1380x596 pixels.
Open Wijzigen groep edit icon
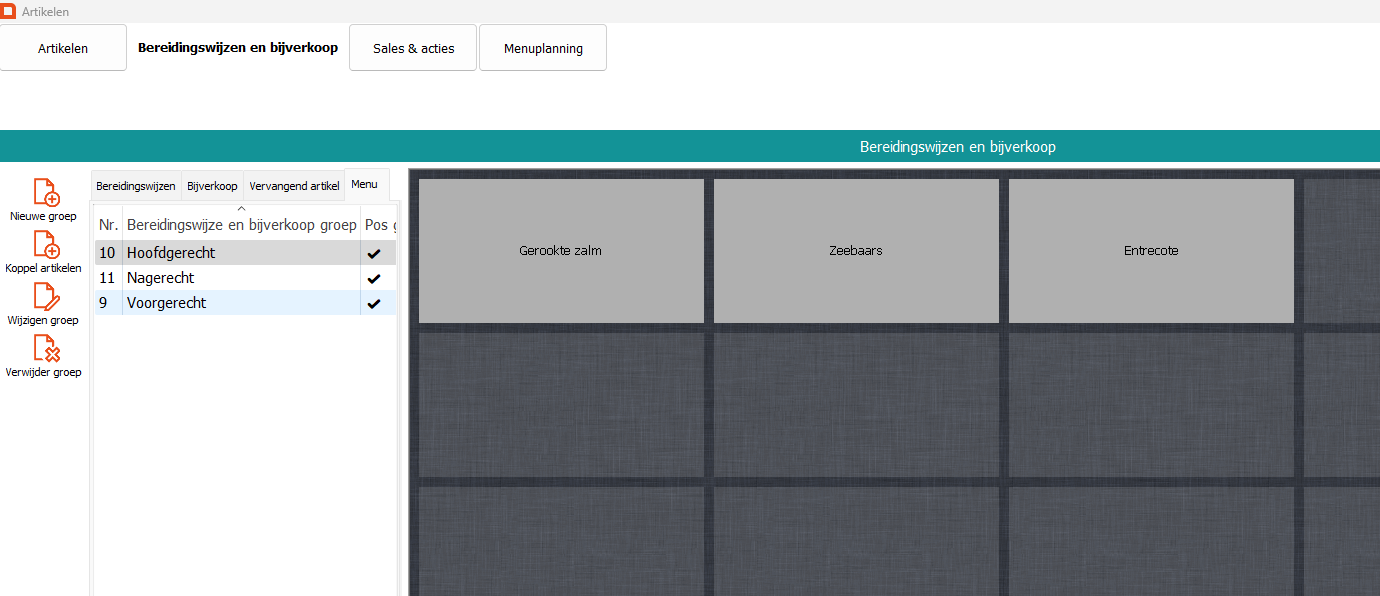click(46, 296)
